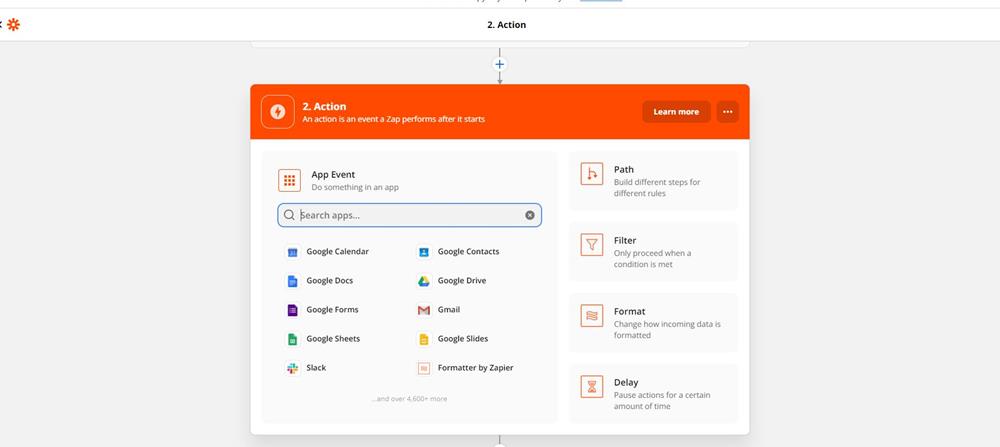Click the Action lightning bolt icon
This screenshot has width=1000, height=447.
pos(277,112)
